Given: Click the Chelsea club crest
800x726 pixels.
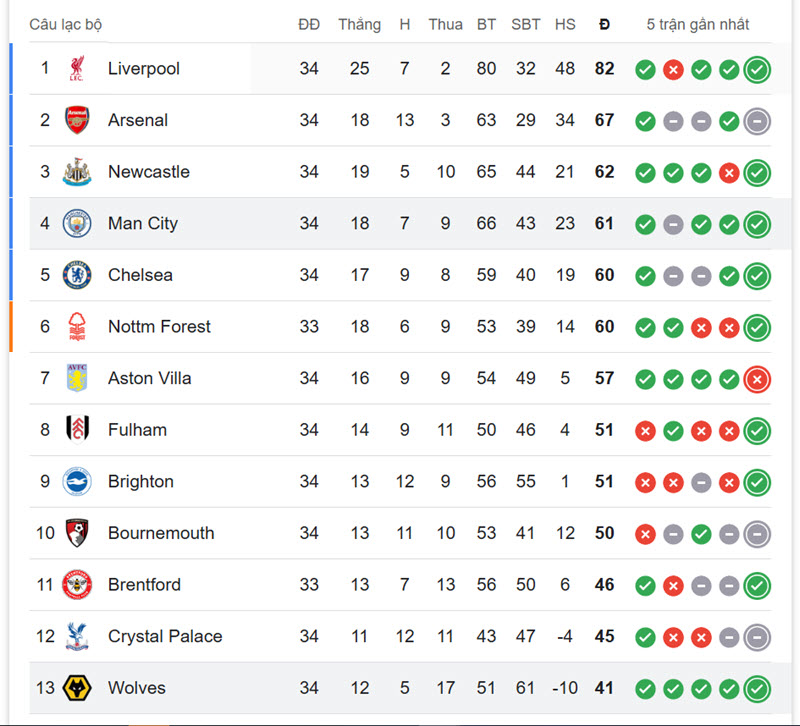Looking at the screenshot, I should (x=77, y=275).
